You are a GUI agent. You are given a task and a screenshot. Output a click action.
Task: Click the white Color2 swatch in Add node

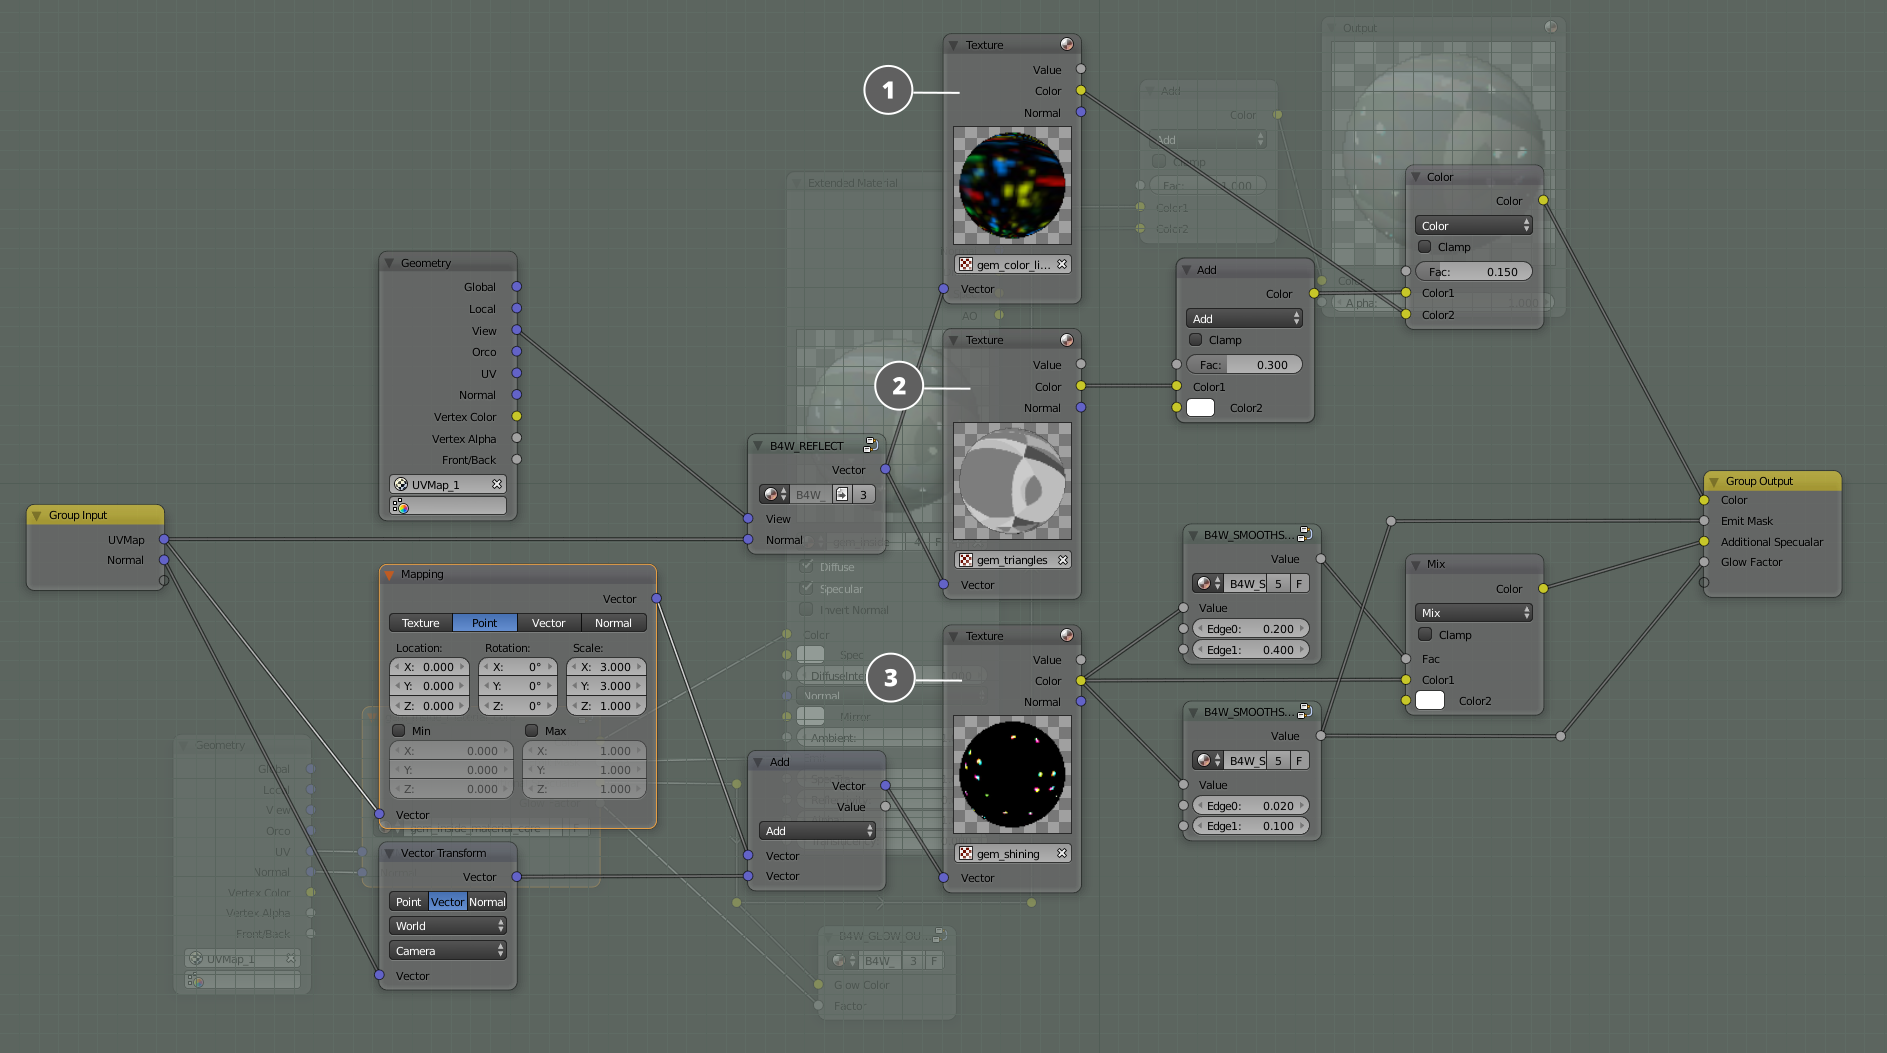(1200, 408)
